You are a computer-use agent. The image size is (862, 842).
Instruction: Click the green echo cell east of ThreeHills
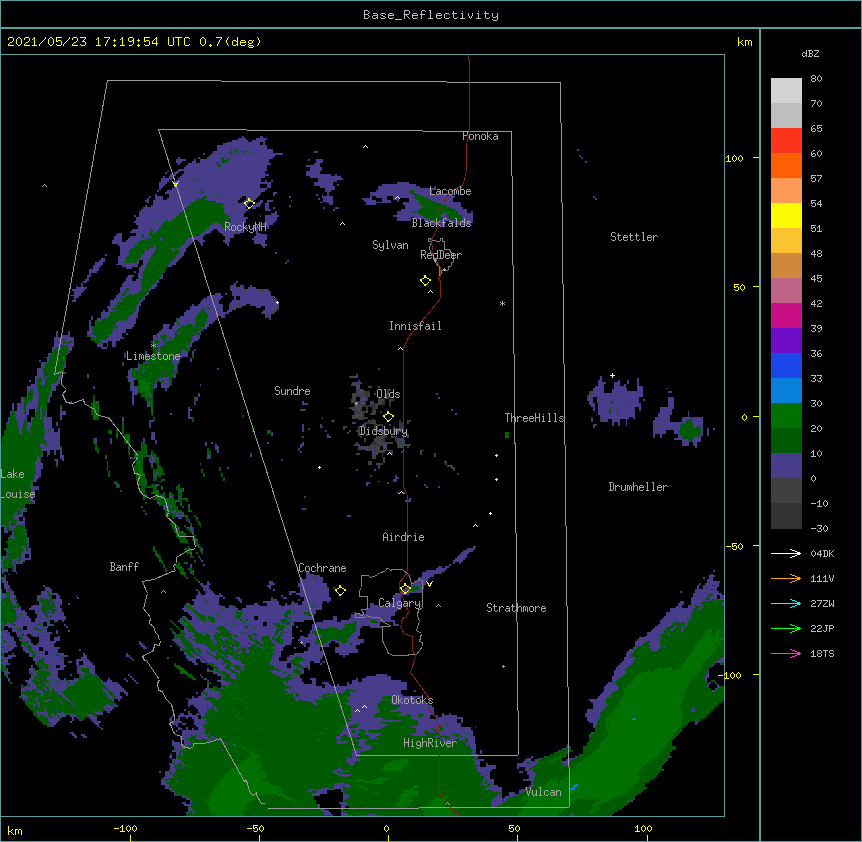click(x=690, y=429)
